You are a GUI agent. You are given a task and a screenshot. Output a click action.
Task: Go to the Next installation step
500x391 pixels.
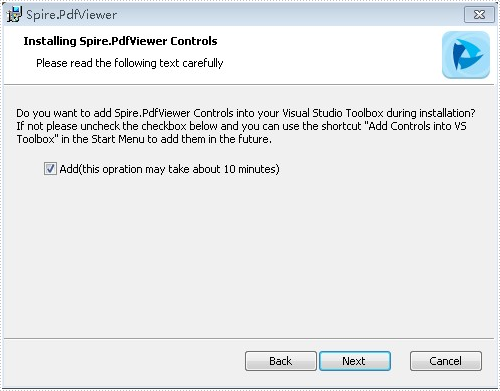point(355,361)
